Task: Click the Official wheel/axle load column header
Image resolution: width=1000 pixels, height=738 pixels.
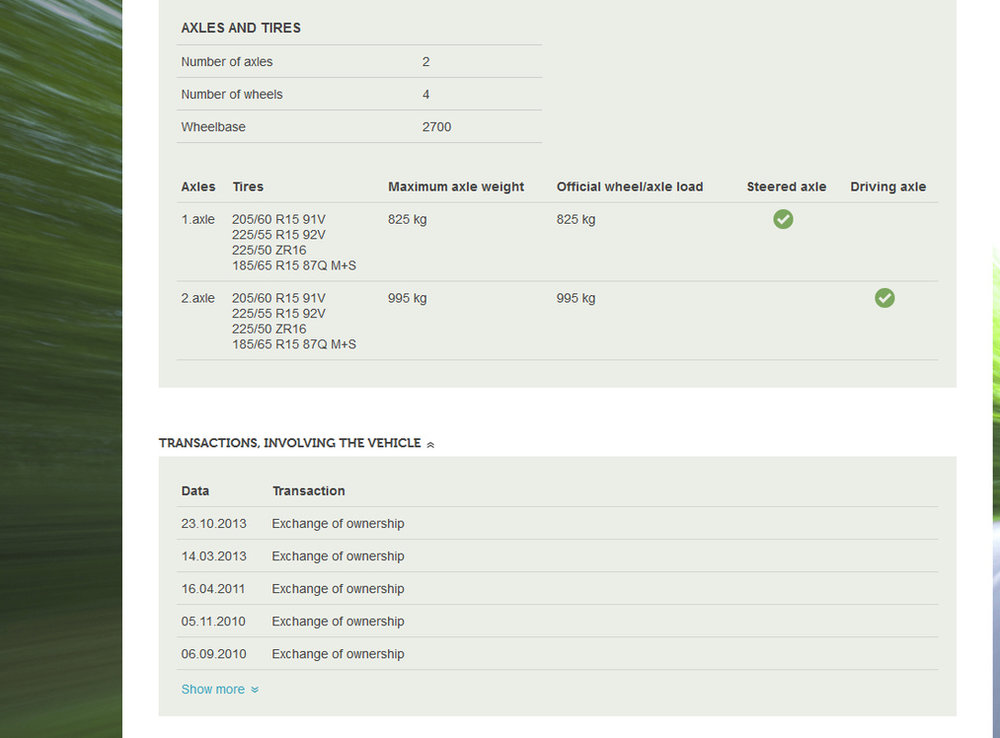Action: [x=629, y=187]
